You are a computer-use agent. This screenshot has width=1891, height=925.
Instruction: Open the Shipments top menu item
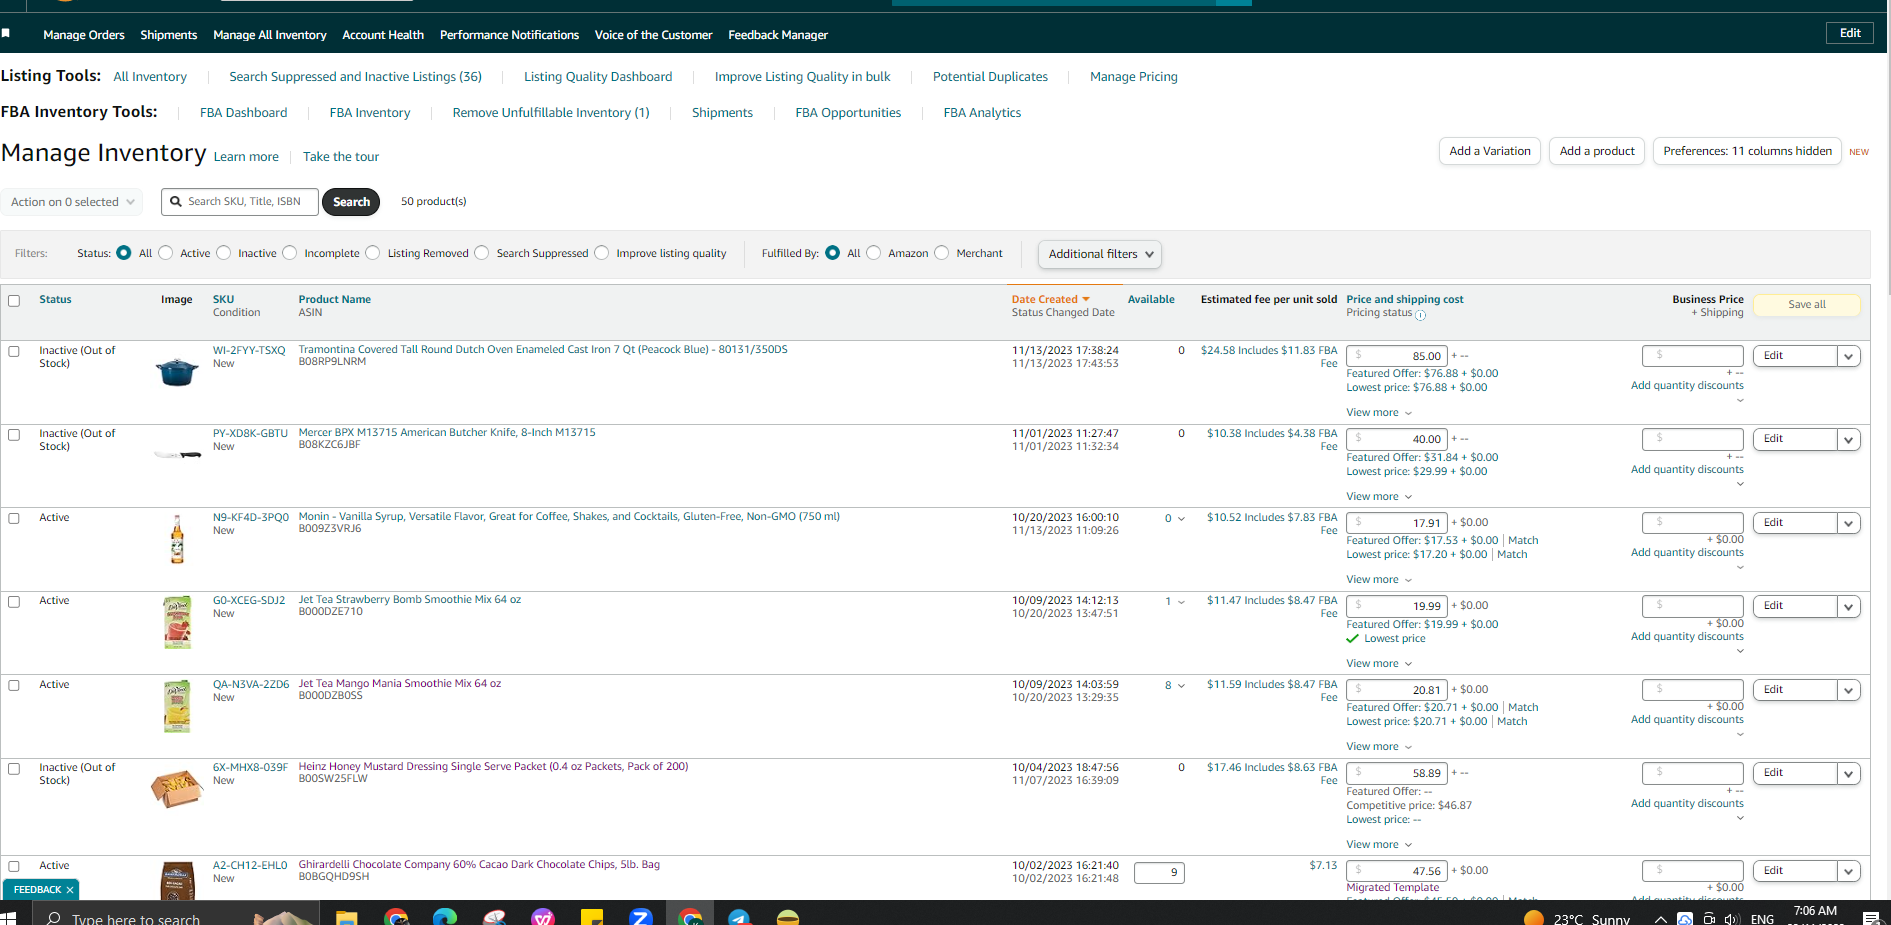tap(169, 35)
